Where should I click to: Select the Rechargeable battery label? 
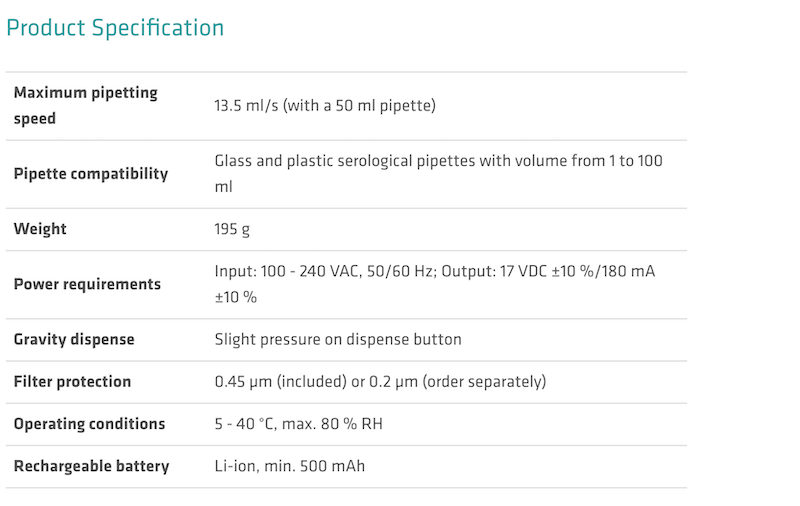click(x=91, y=466)
